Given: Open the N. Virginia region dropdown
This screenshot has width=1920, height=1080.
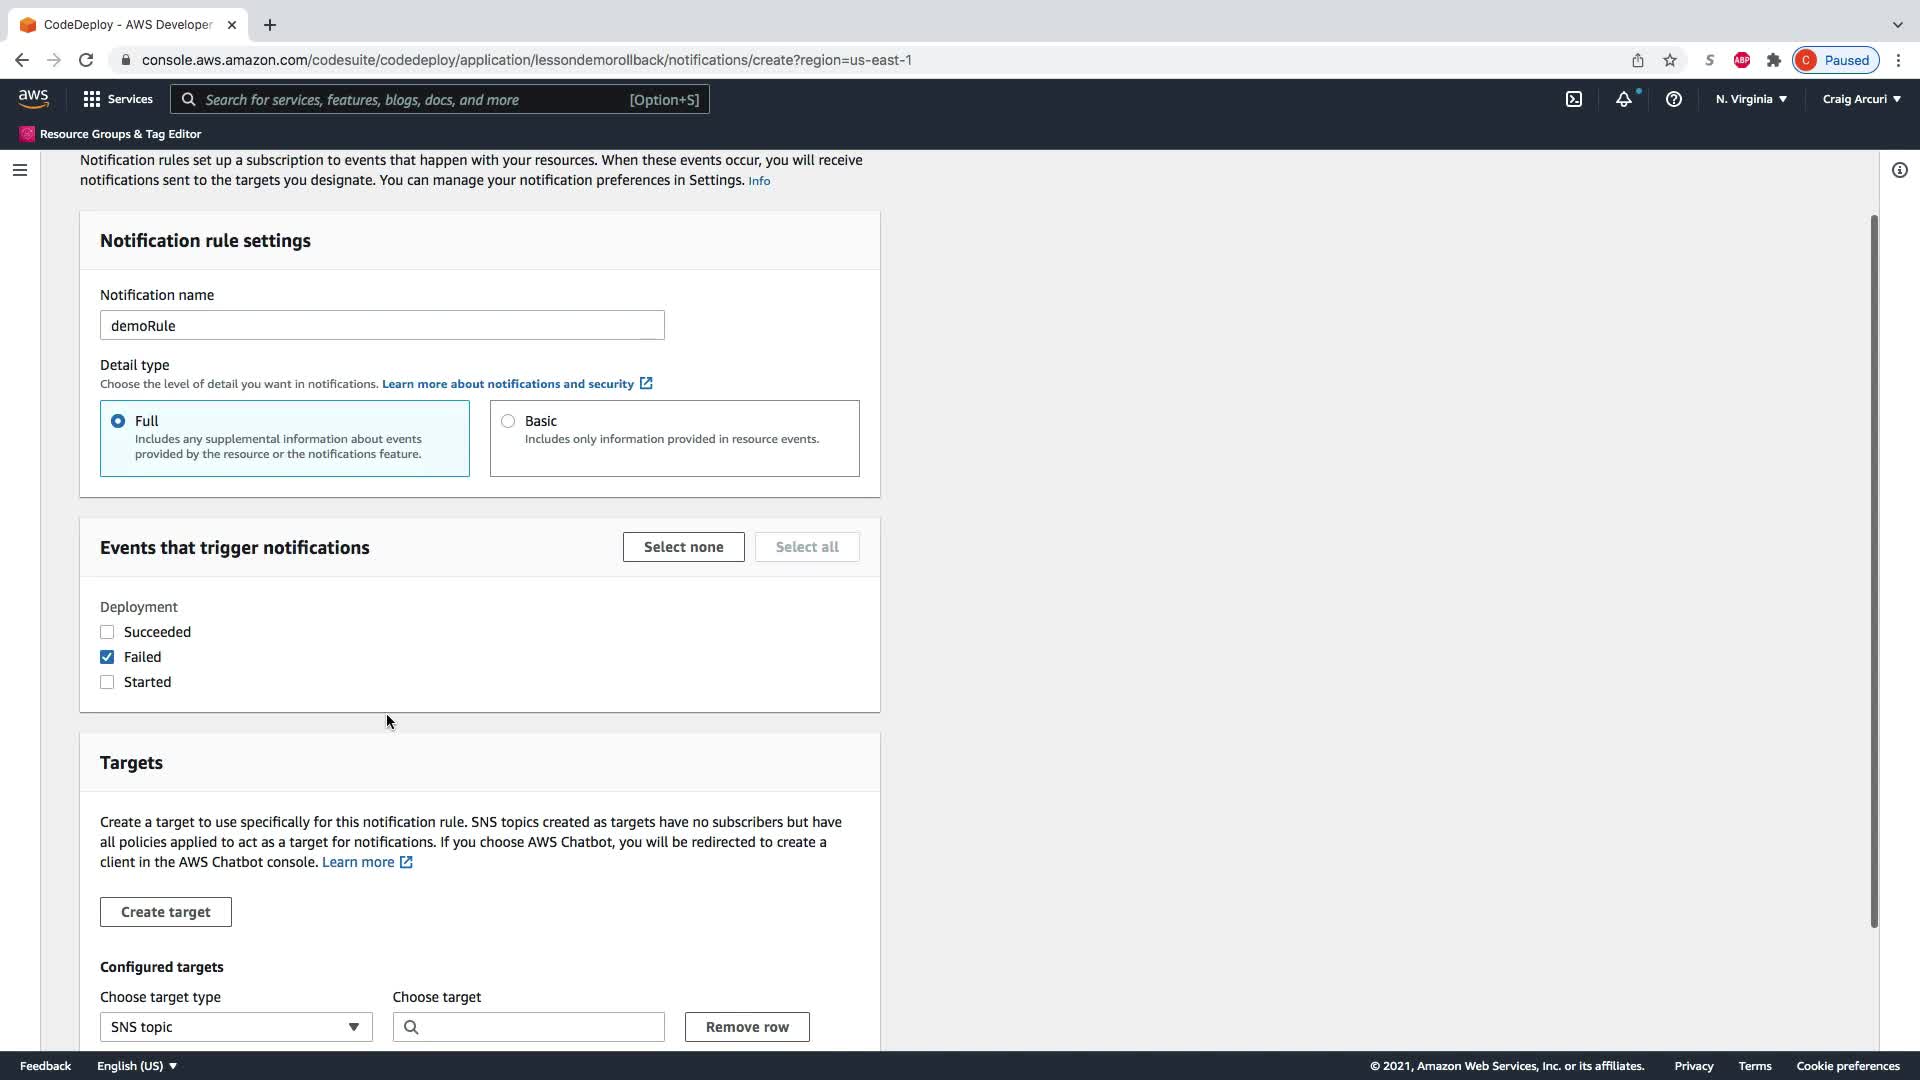Looking at the screenshot, I should (1750, 99).
